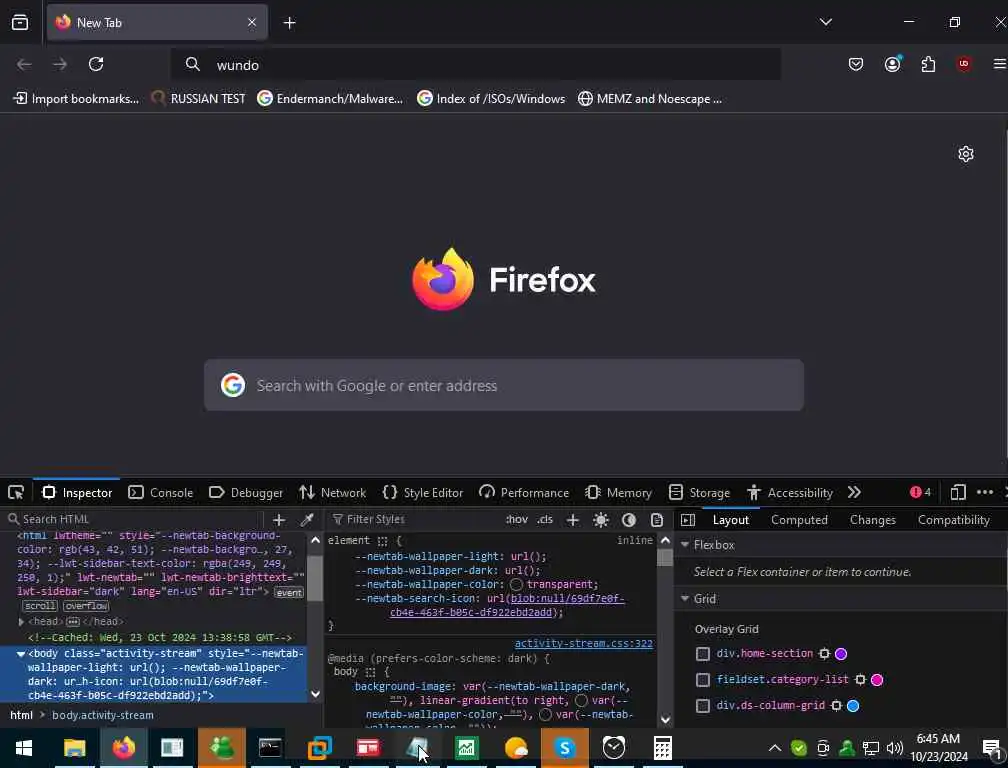
Task: Click the Import bookmarks button
Action: (x=76, y=99)
